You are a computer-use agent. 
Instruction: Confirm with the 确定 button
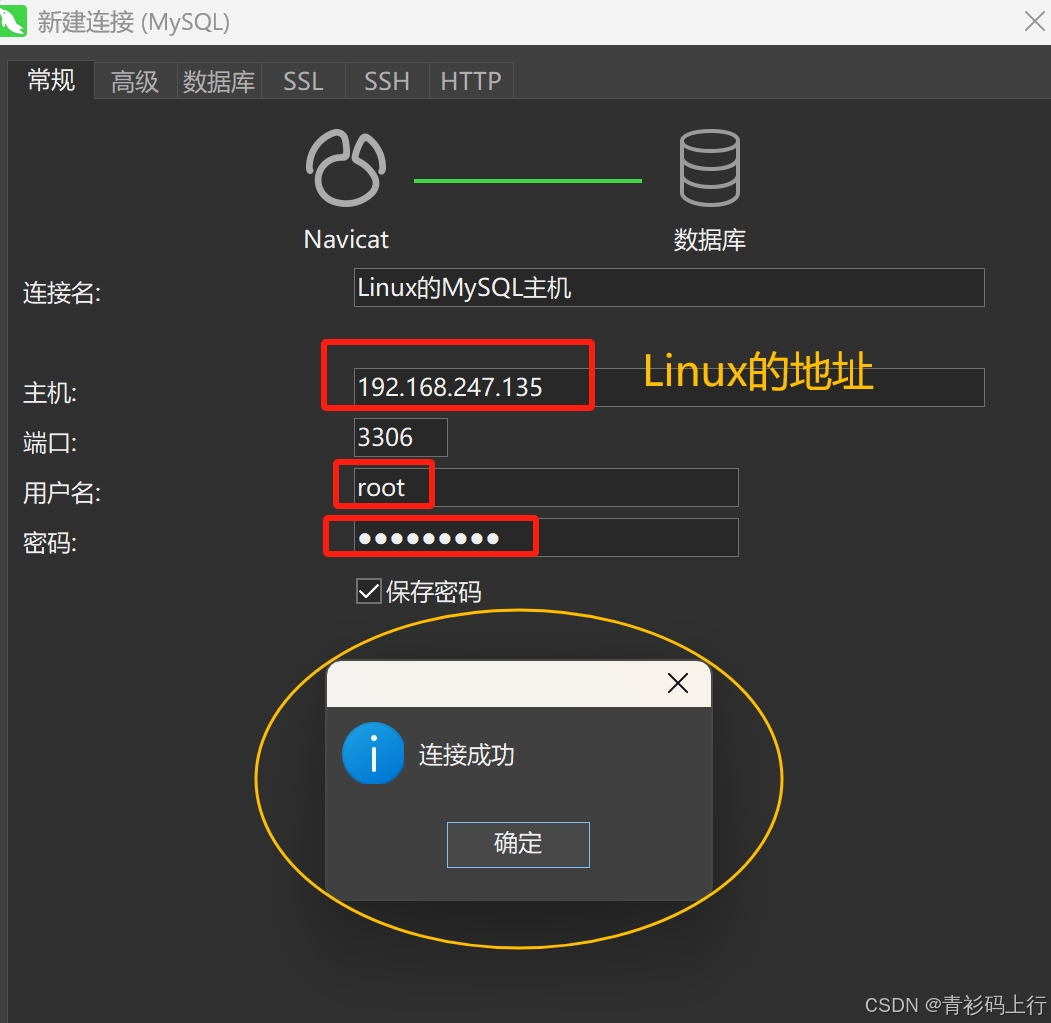(518, 844)
